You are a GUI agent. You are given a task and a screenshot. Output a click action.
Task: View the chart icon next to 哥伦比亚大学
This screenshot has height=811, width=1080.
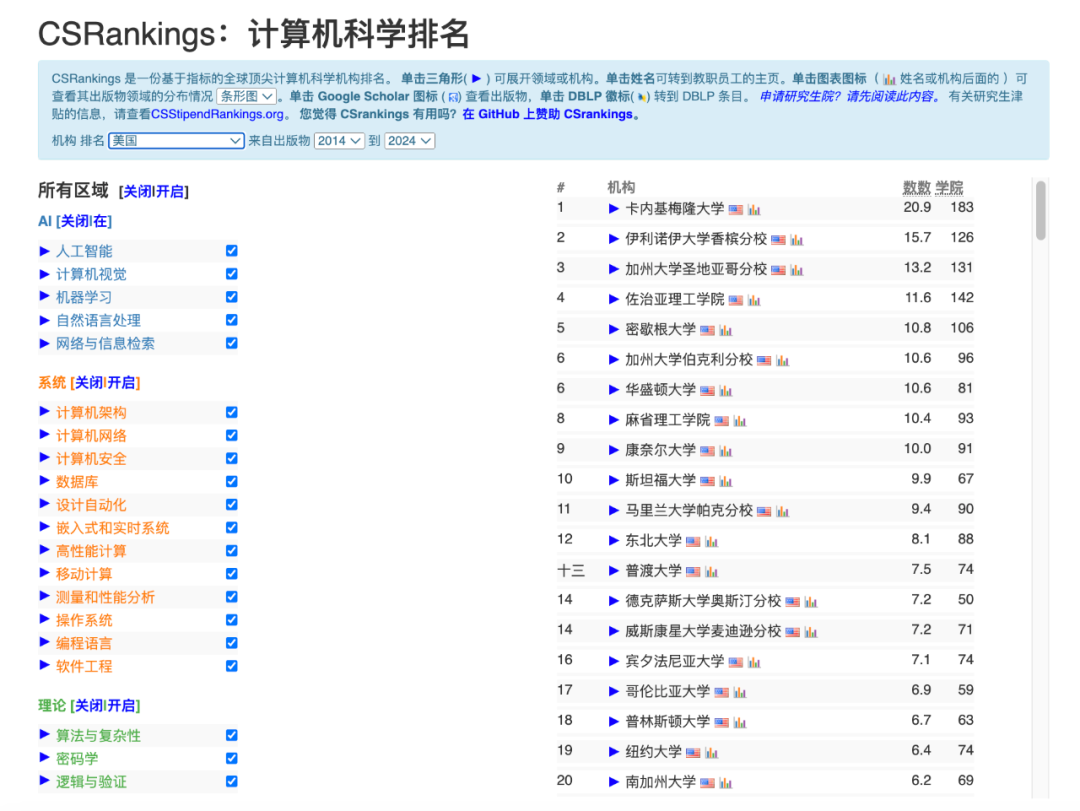tap(739, 692)
